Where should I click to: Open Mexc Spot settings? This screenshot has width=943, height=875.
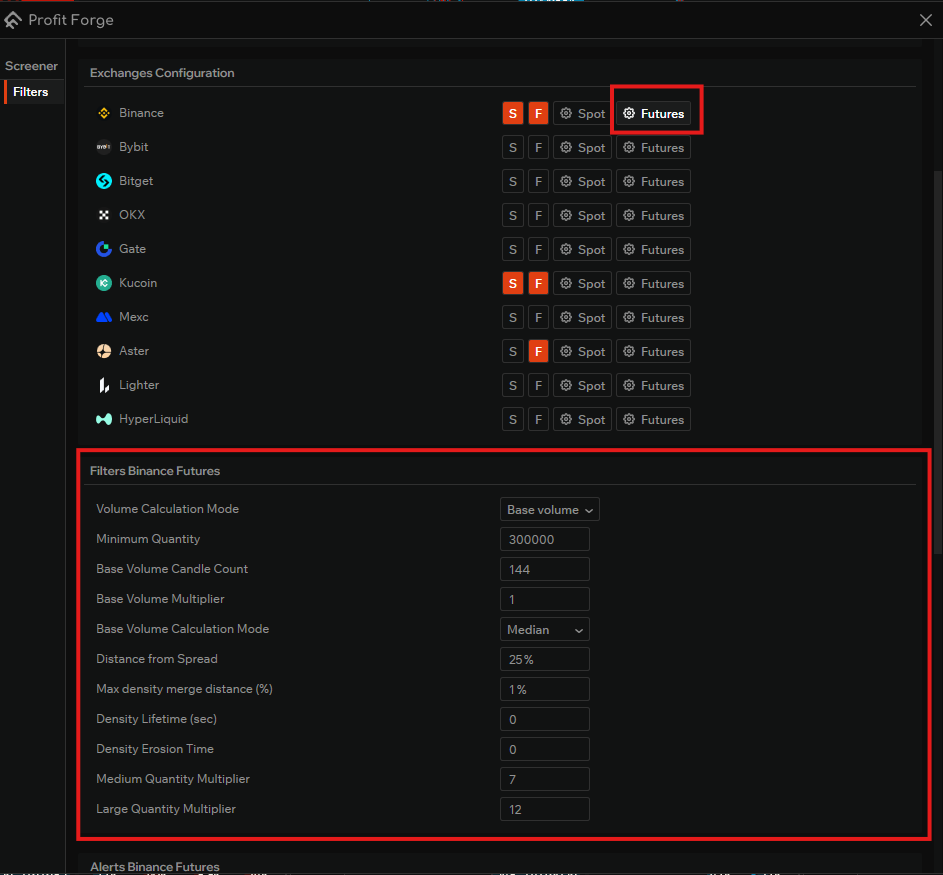(582, 318)
